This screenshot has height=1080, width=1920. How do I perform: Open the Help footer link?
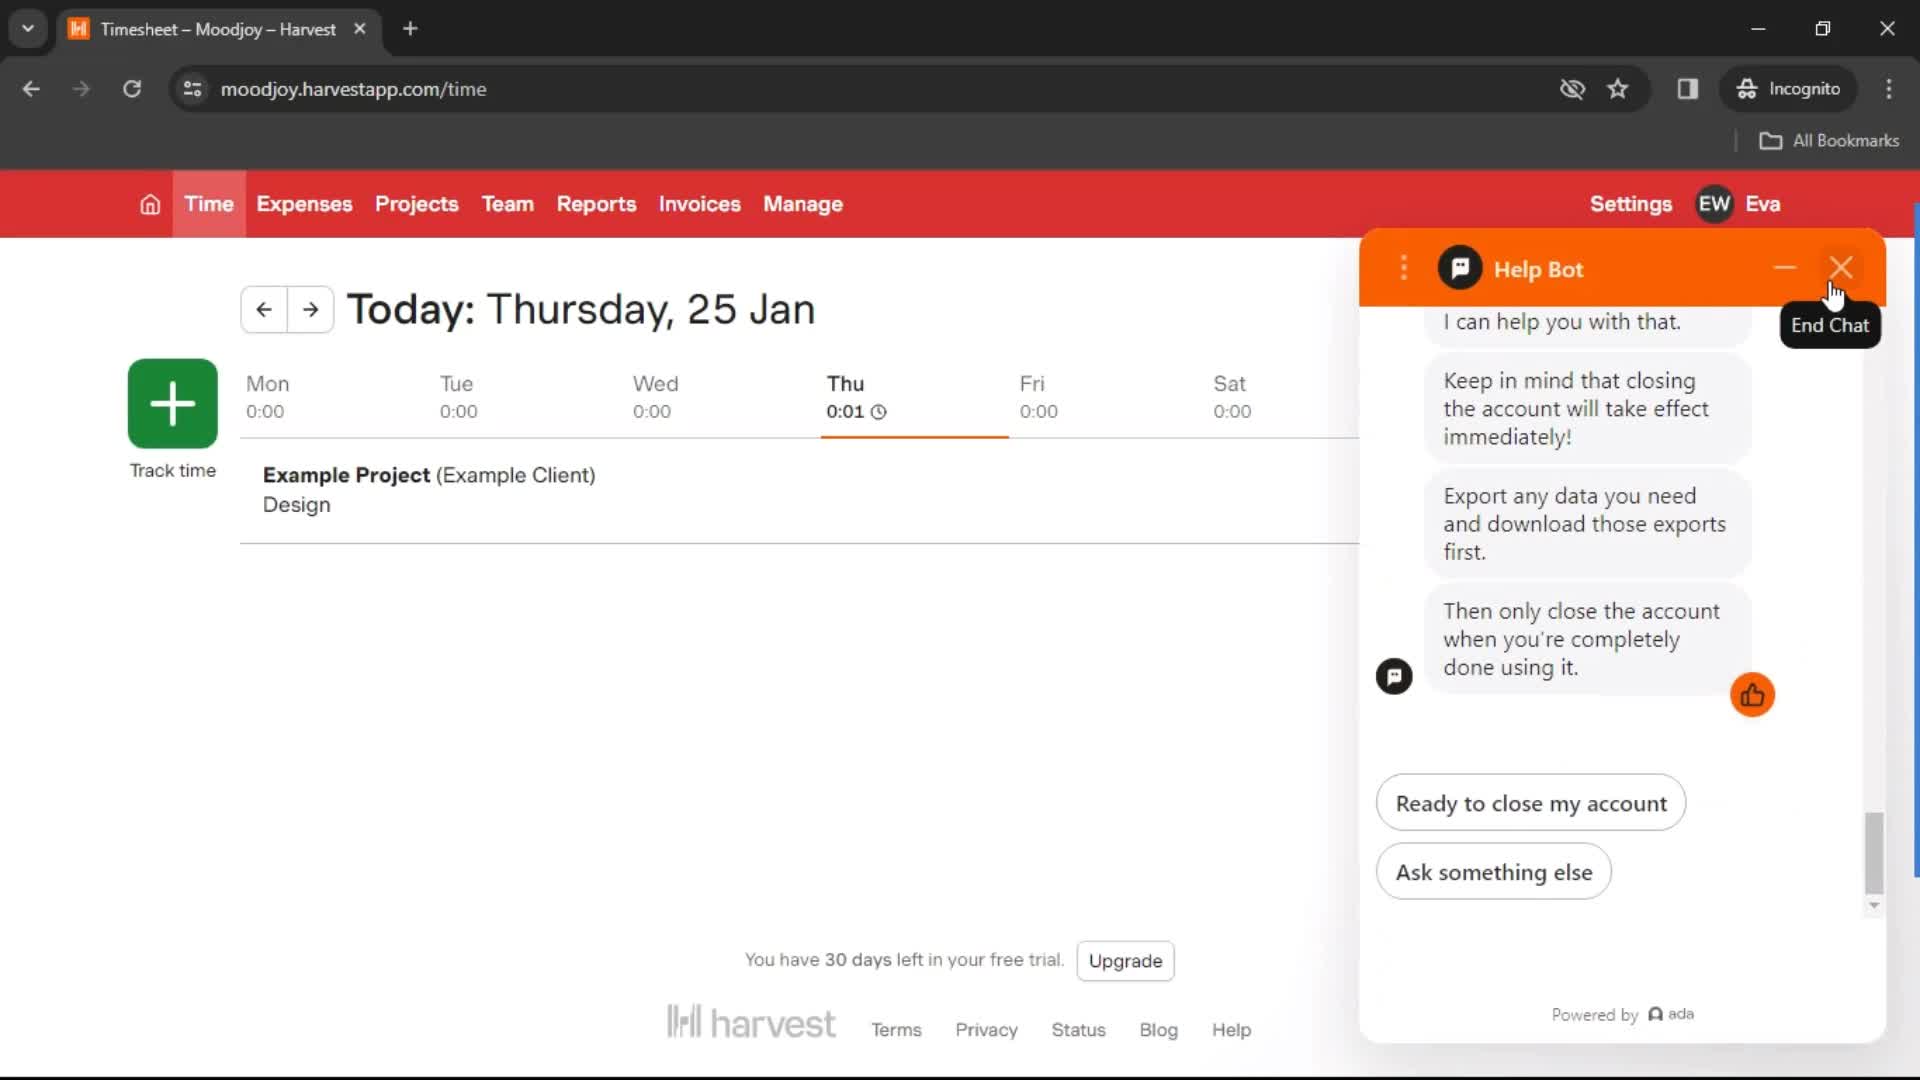pyautogui.click(x=1231, y=1030)
